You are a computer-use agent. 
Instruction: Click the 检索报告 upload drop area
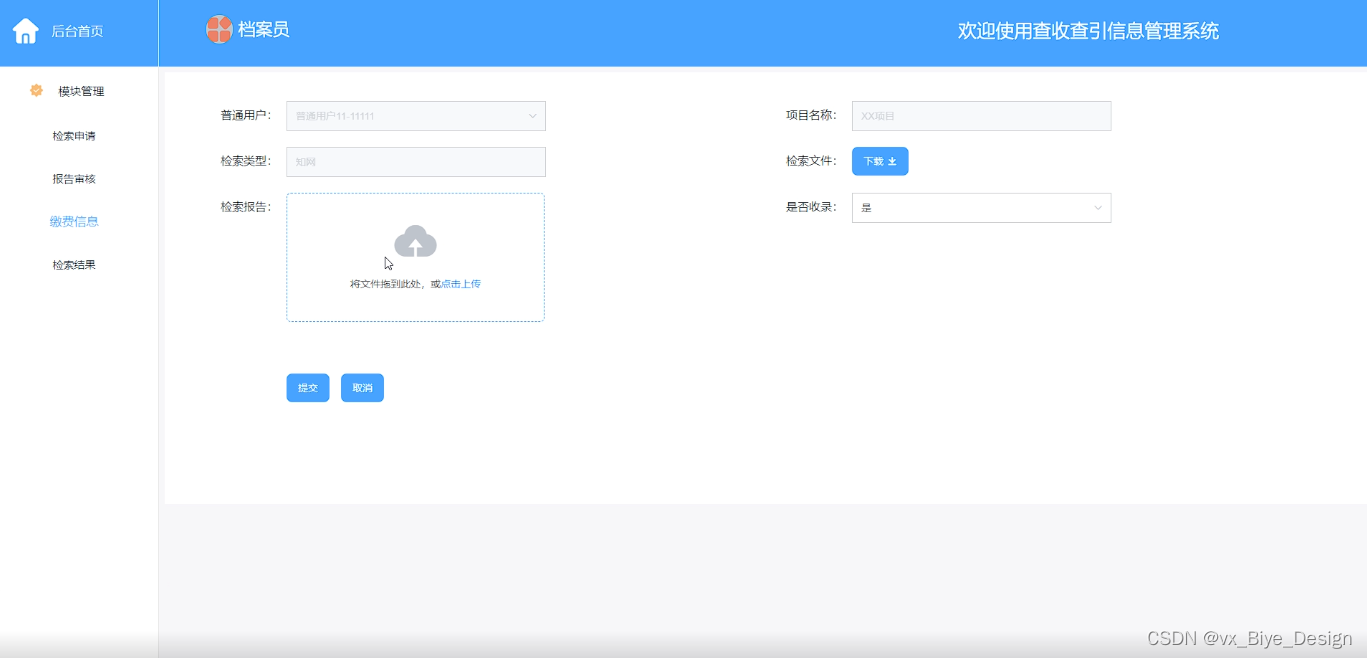[x=415, y=257]
